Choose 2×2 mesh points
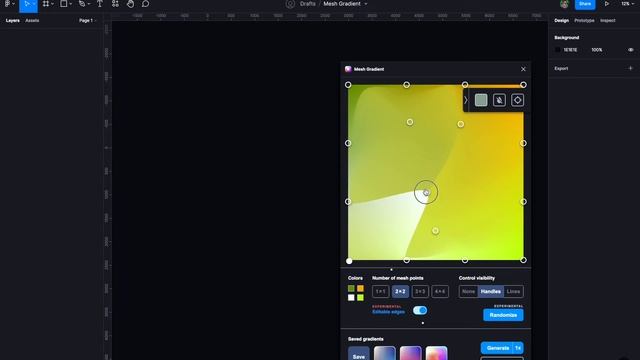Image resolution: width=640 pixels, height=360 pixels. click(400, 291)
